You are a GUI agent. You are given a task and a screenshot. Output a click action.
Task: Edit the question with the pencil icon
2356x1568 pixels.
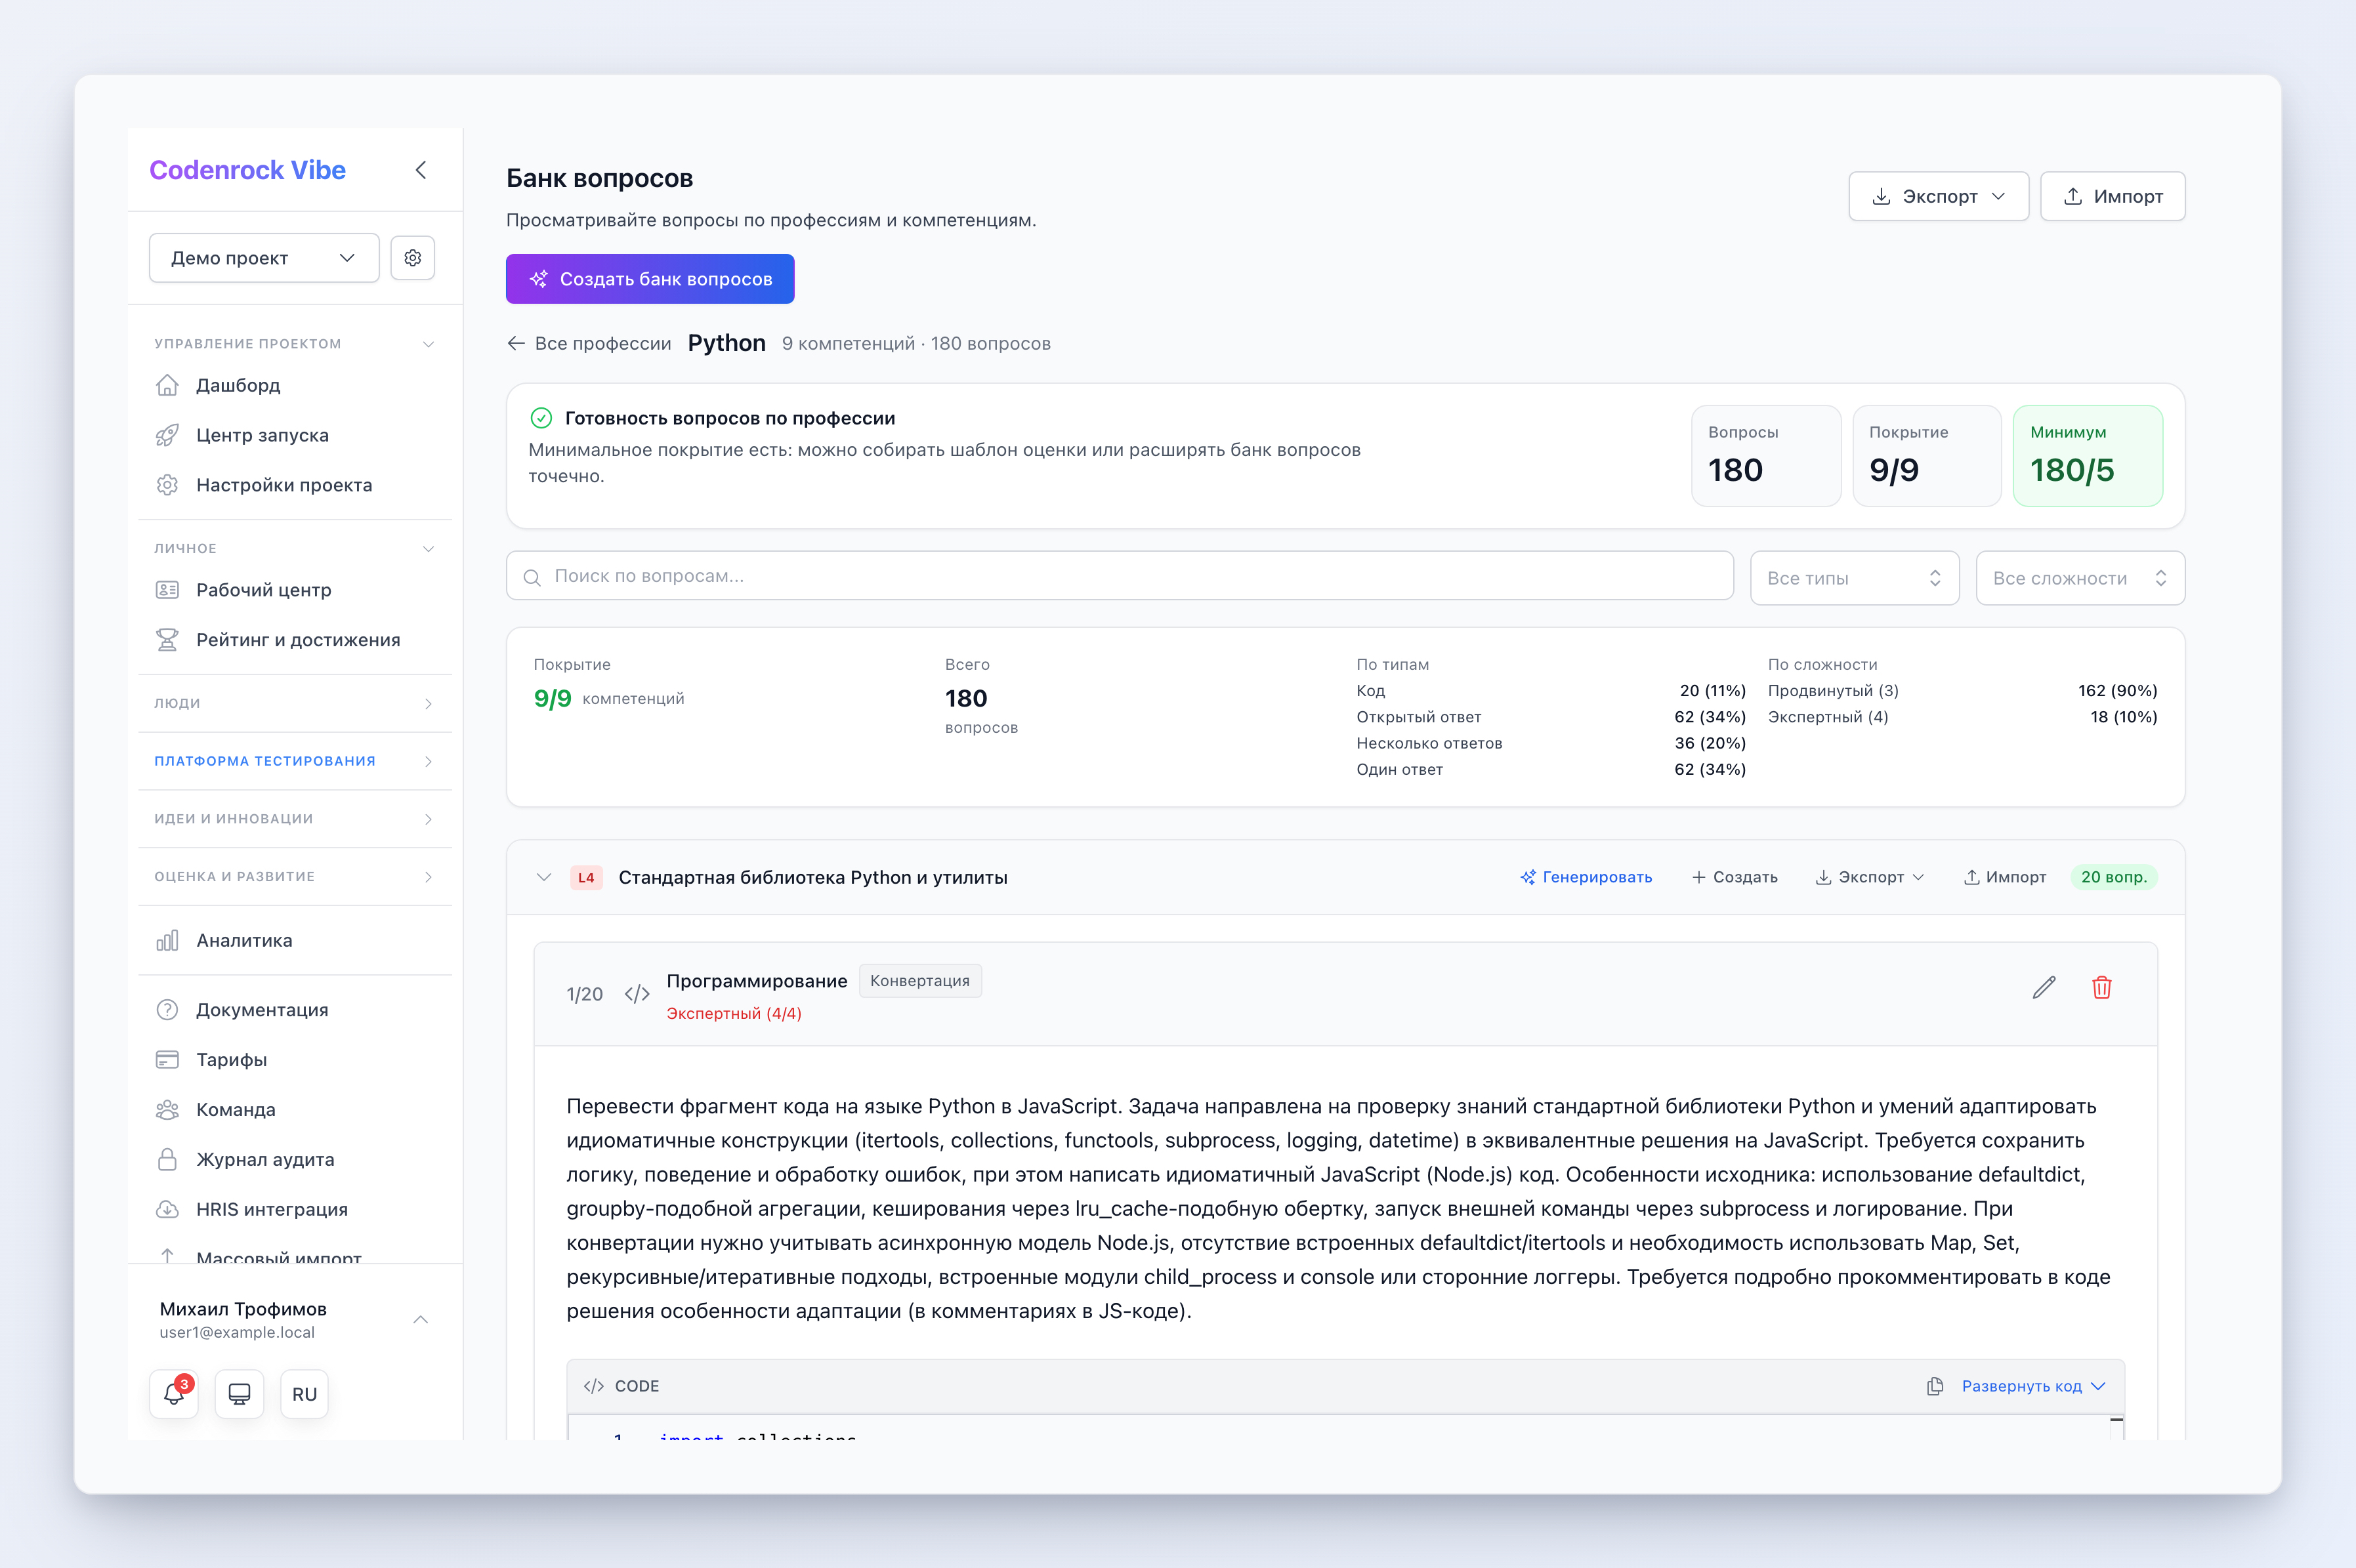[2044, 988]
